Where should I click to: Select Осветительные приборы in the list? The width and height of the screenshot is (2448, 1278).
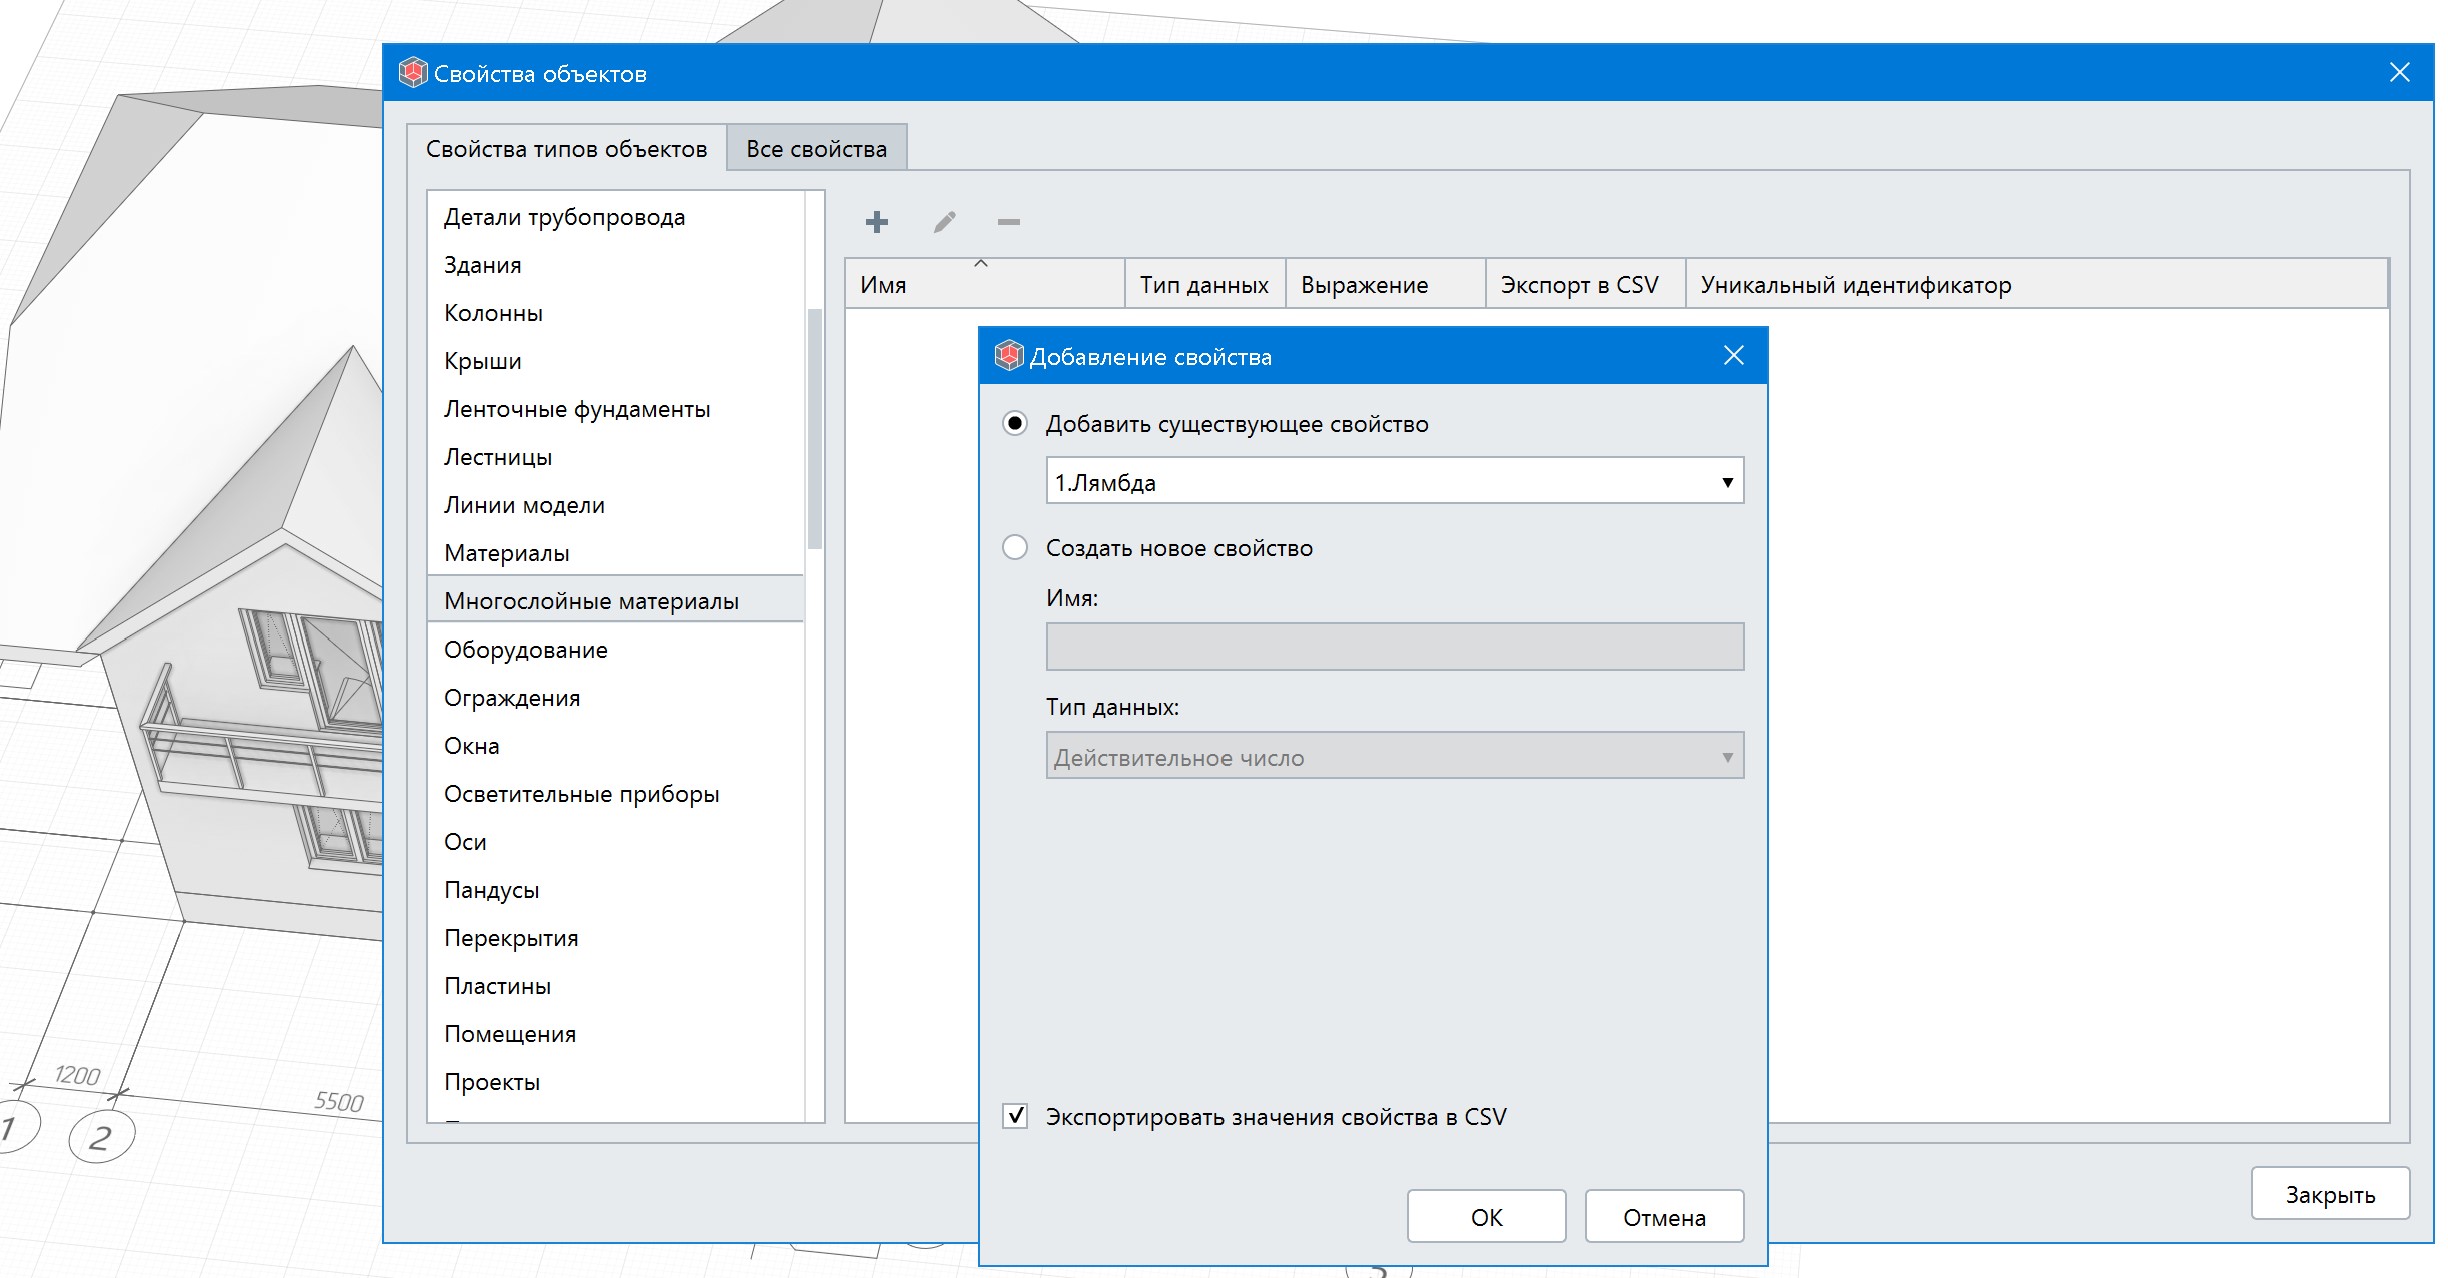click(x=616, y=794)
